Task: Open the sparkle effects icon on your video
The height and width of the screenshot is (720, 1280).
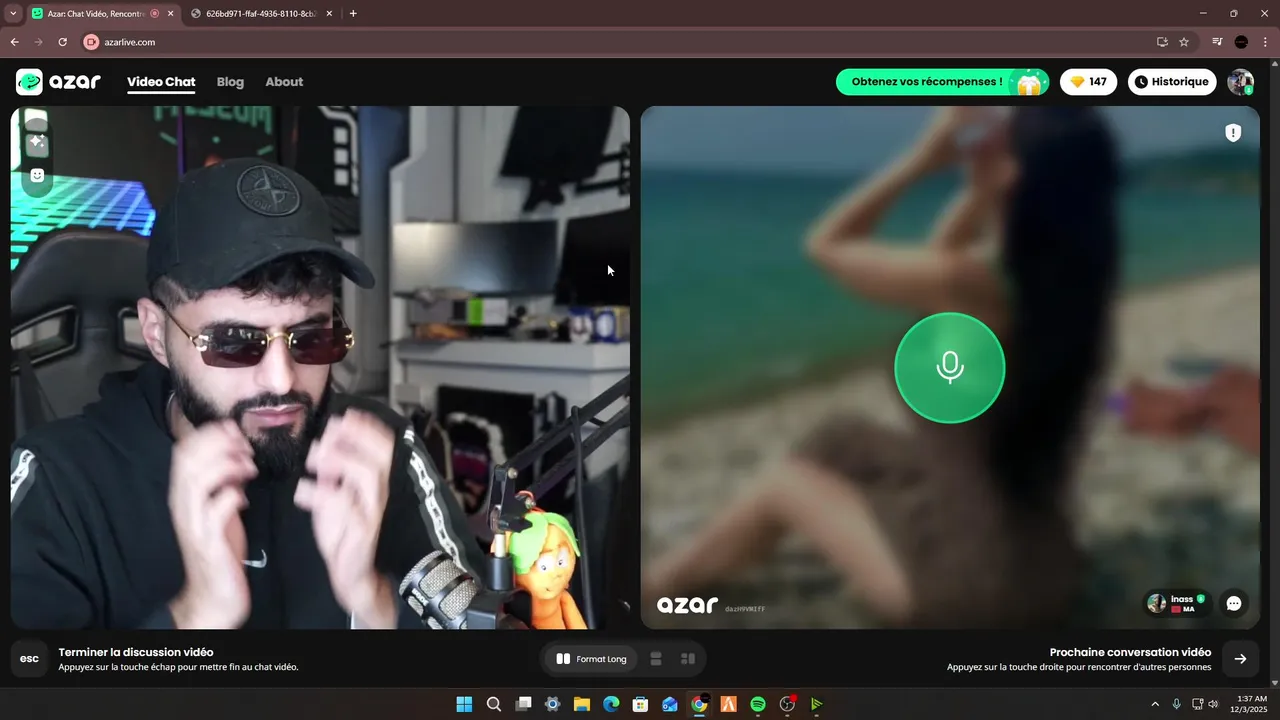Action: pyautogui.click(x=37, y=143)
